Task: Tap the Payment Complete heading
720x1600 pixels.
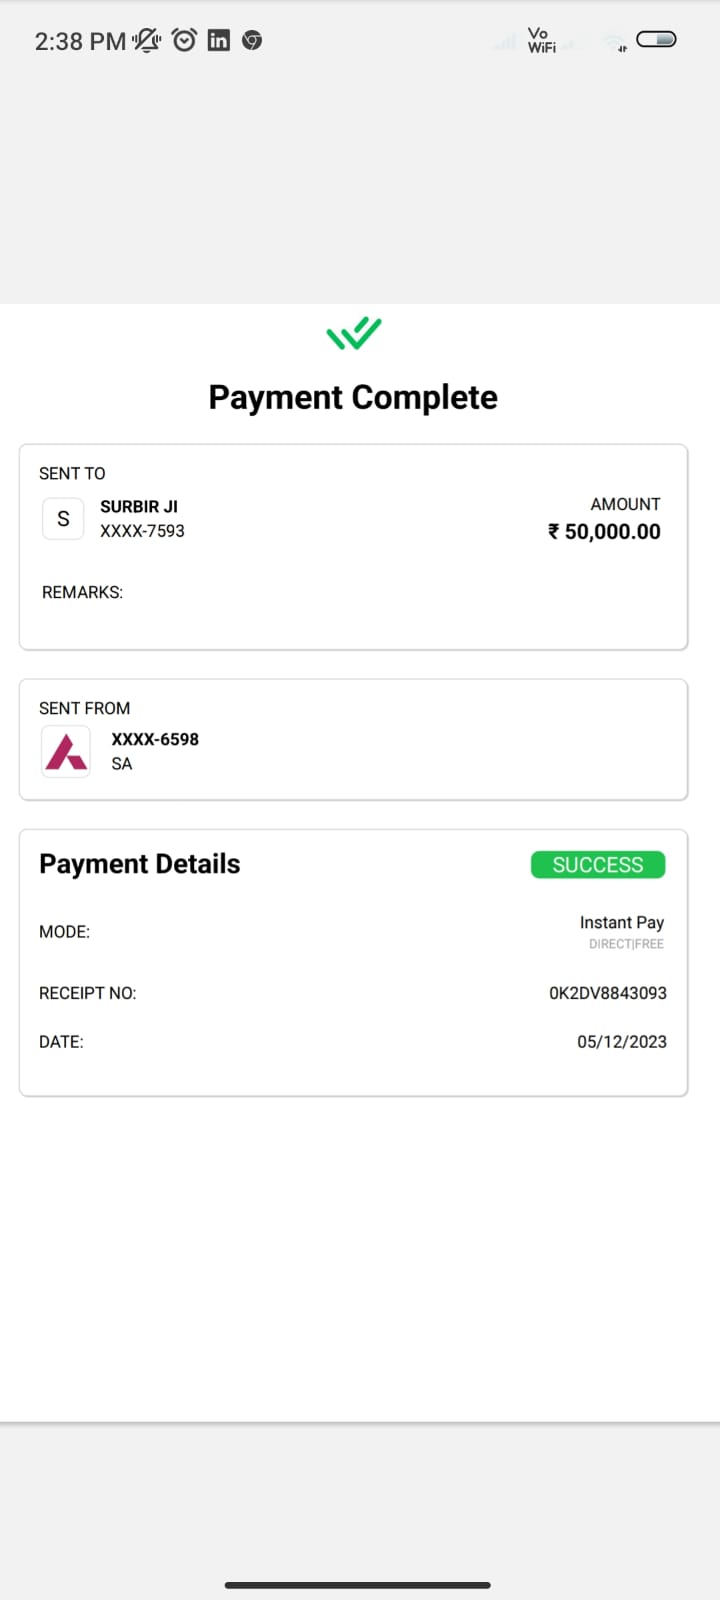Action: click(x=353, y=397)
